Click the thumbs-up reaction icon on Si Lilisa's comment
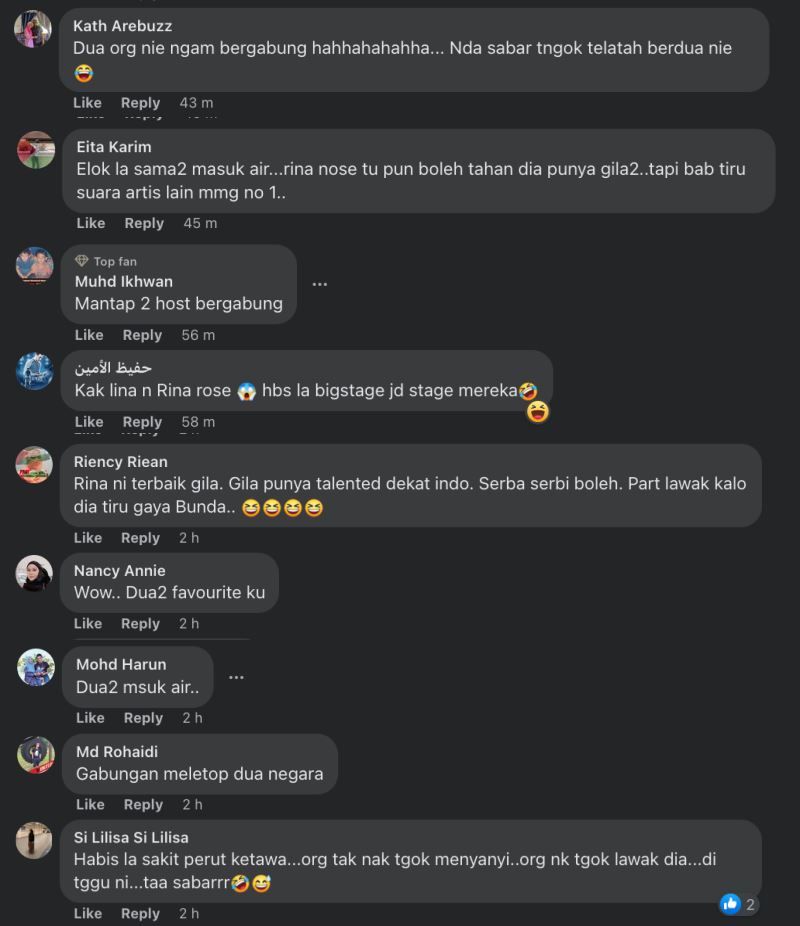This screenshot has width=800, height=926. click(731, 904)
